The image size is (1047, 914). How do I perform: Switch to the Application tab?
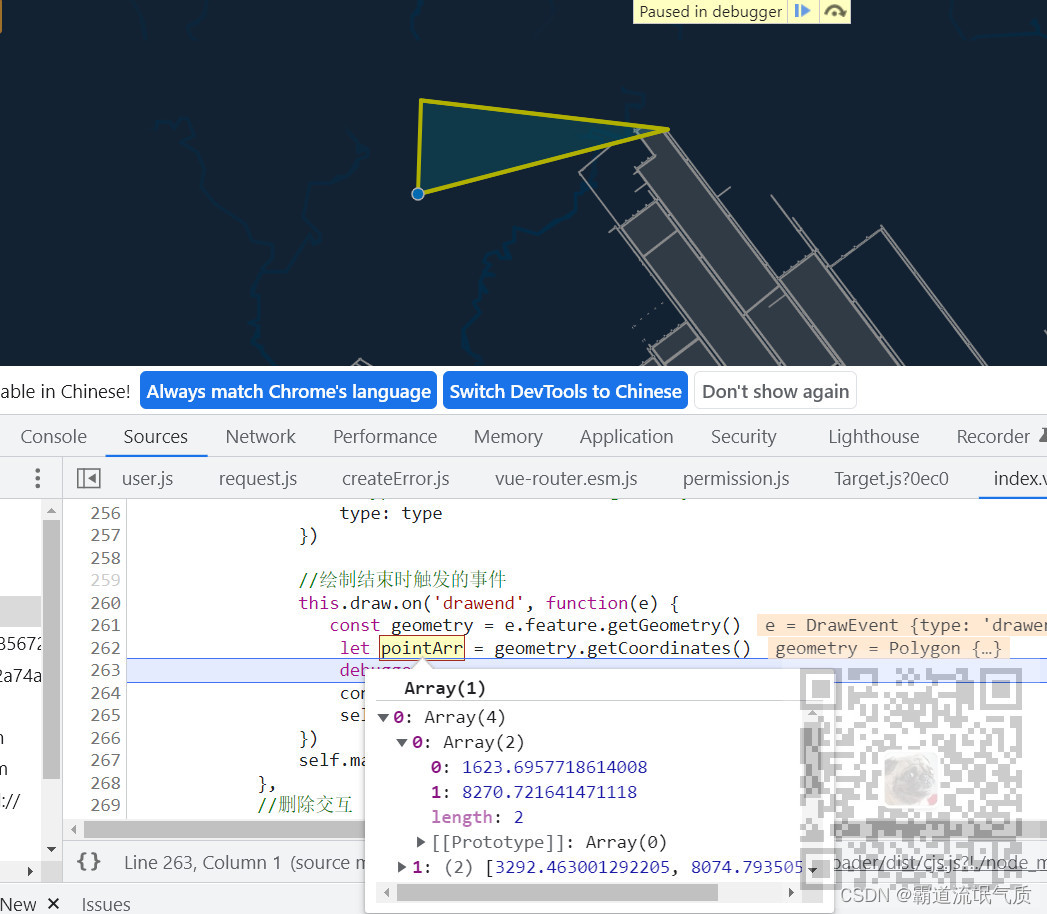[x=626, y=437]
